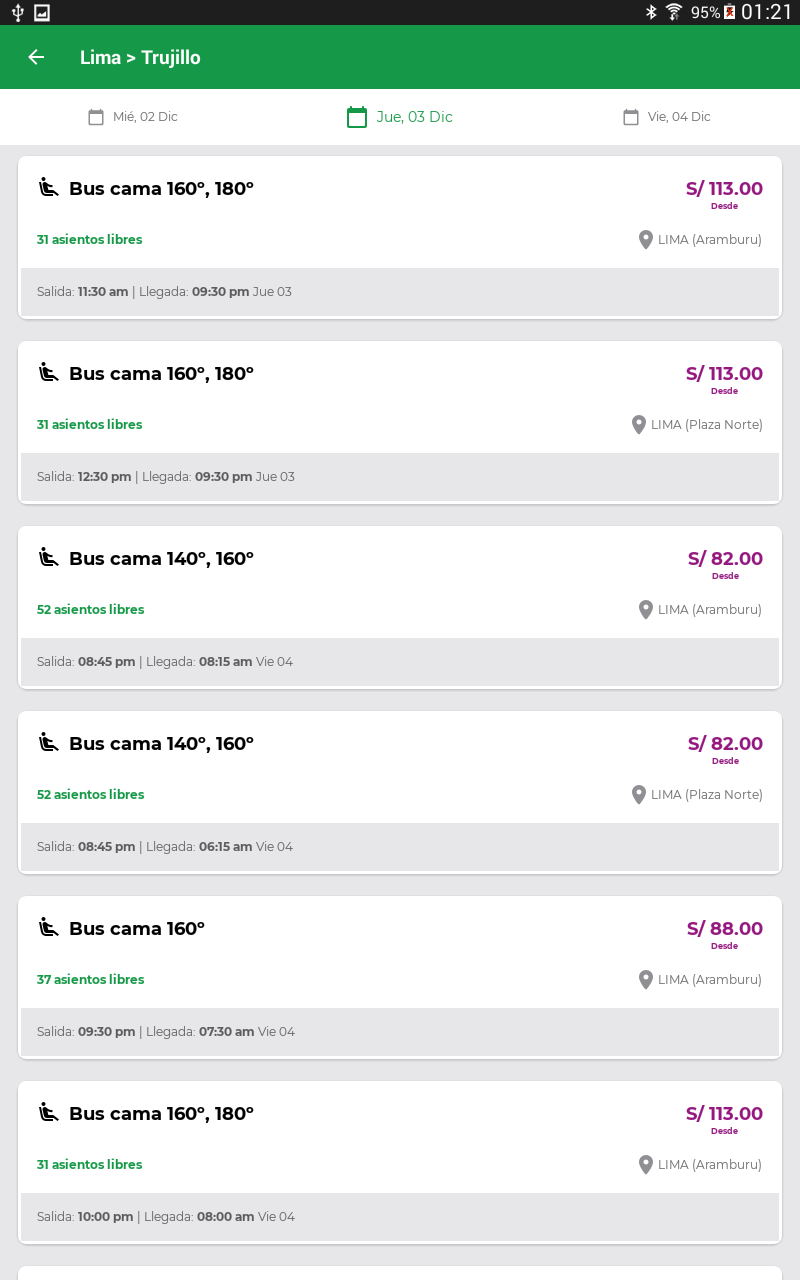Click calendar icon beside Mié, 02 Dic
Image resolution: width=800 pixels, height=1280 pixels.
pos(96,117)
